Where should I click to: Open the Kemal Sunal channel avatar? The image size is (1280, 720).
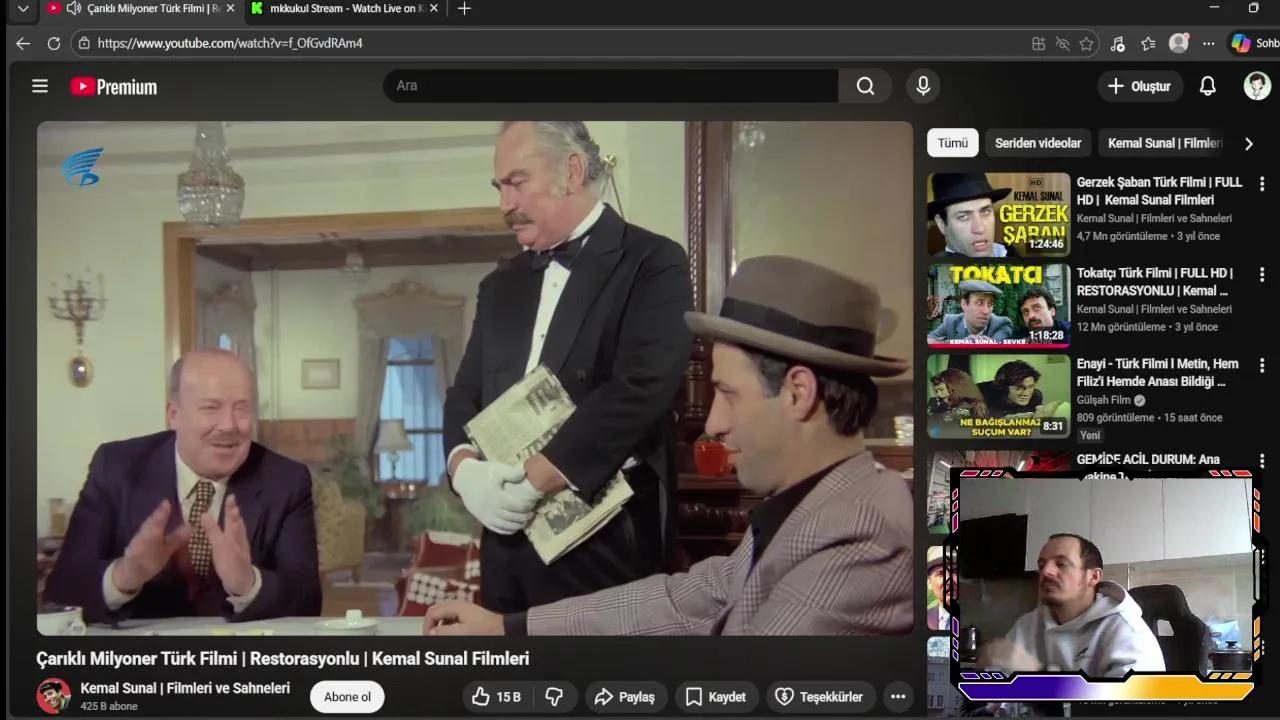[x=54, y=696]
